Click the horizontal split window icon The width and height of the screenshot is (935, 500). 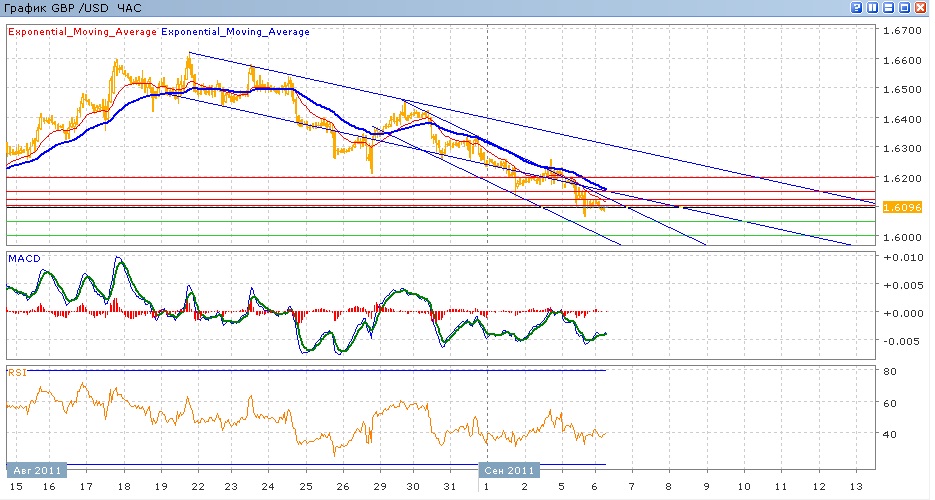click(x=889, y=8)
